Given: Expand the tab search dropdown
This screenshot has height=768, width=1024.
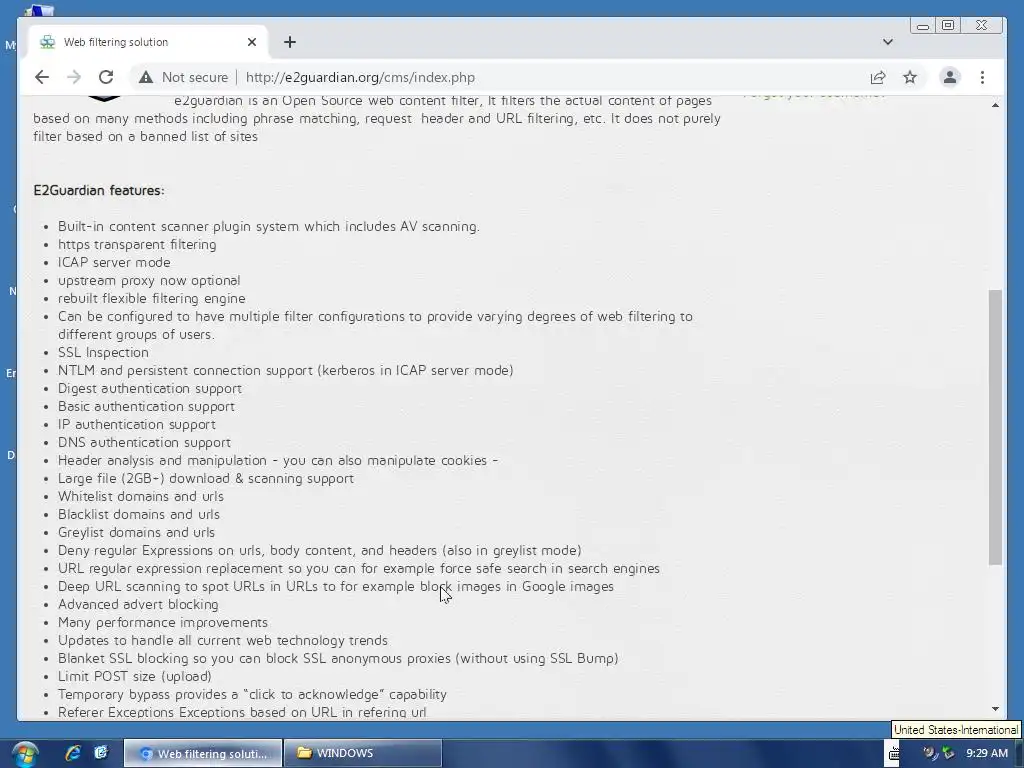Looking at the screenshot, I should (888, 42).
